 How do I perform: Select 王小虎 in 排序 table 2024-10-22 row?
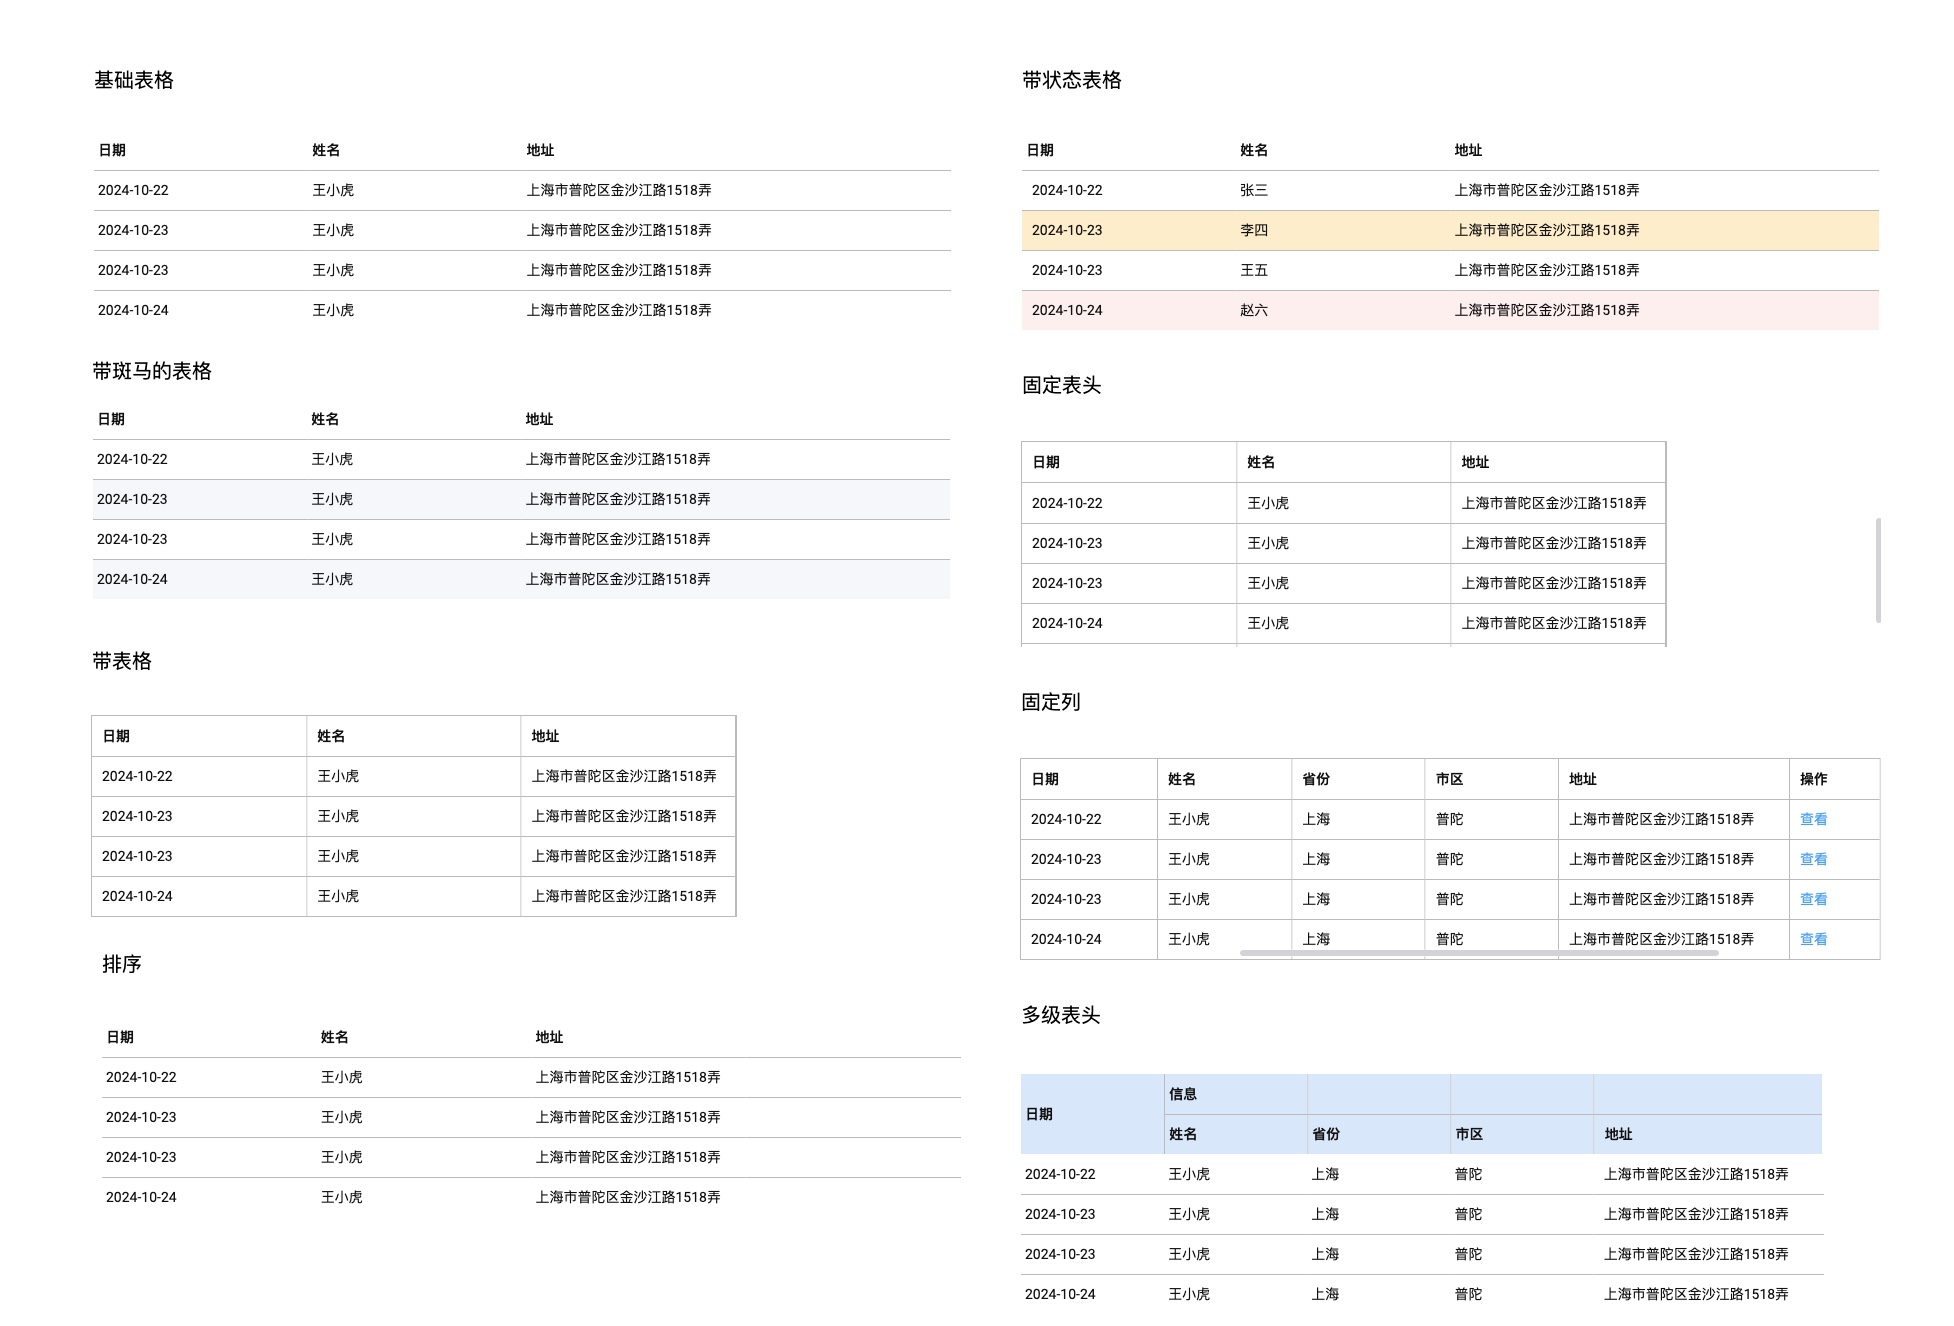tap(342, 1077)
